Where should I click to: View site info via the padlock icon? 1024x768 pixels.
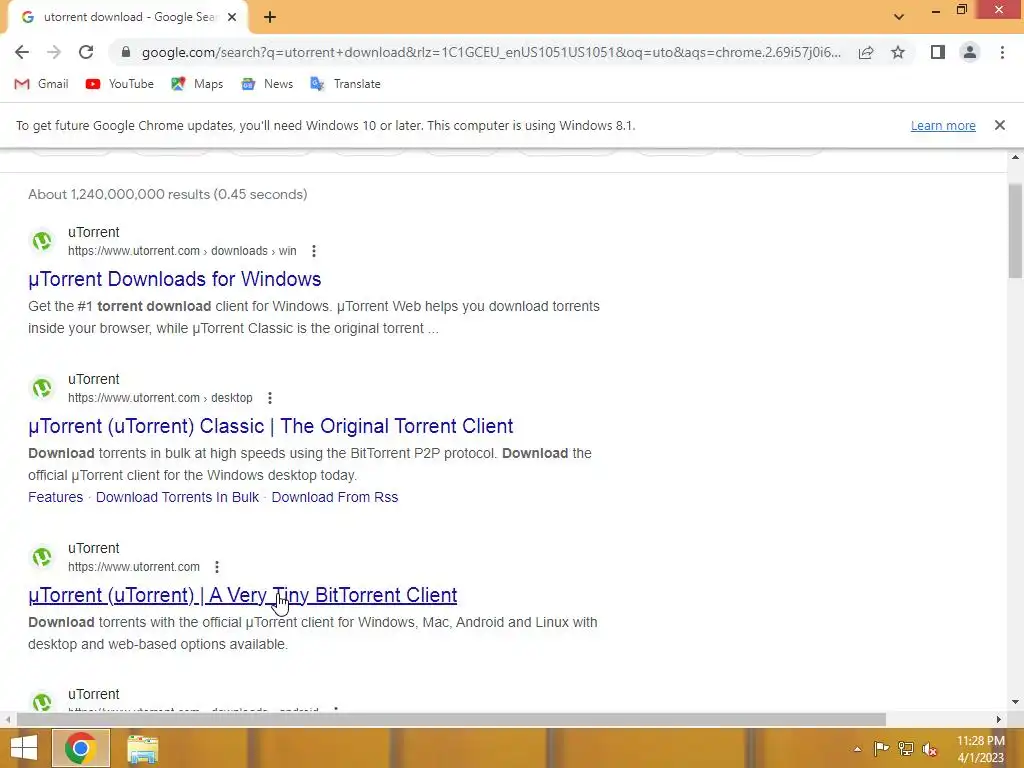click(x=126, y=52)
